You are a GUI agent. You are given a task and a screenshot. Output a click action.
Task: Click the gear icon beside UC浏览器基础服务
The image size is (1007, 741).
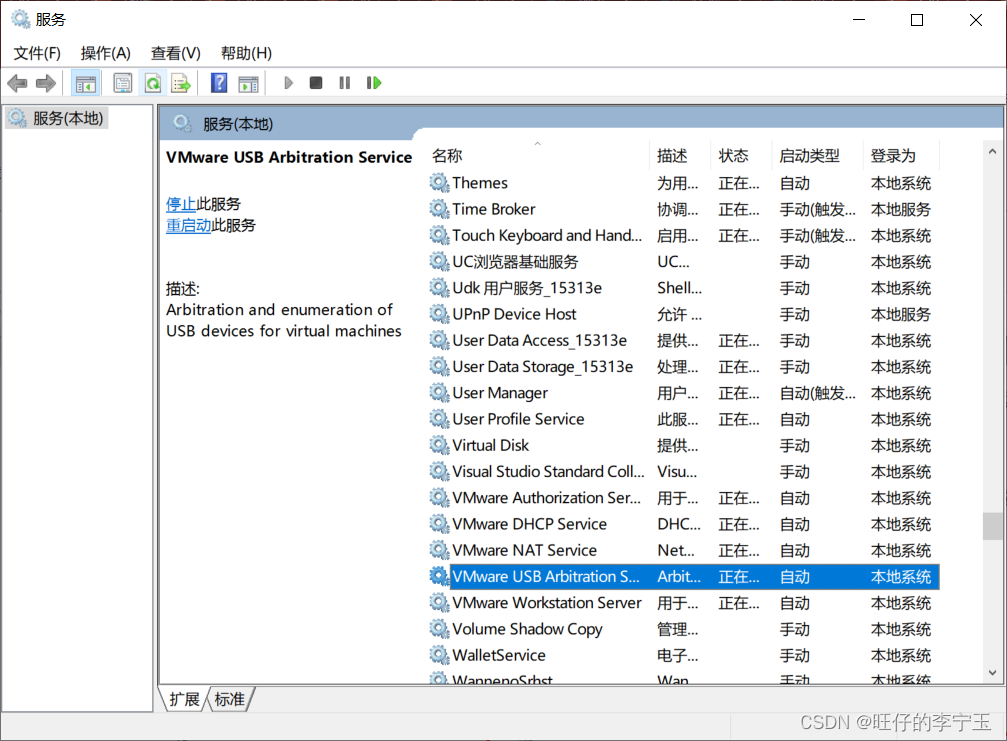click(x=439, y=262)
